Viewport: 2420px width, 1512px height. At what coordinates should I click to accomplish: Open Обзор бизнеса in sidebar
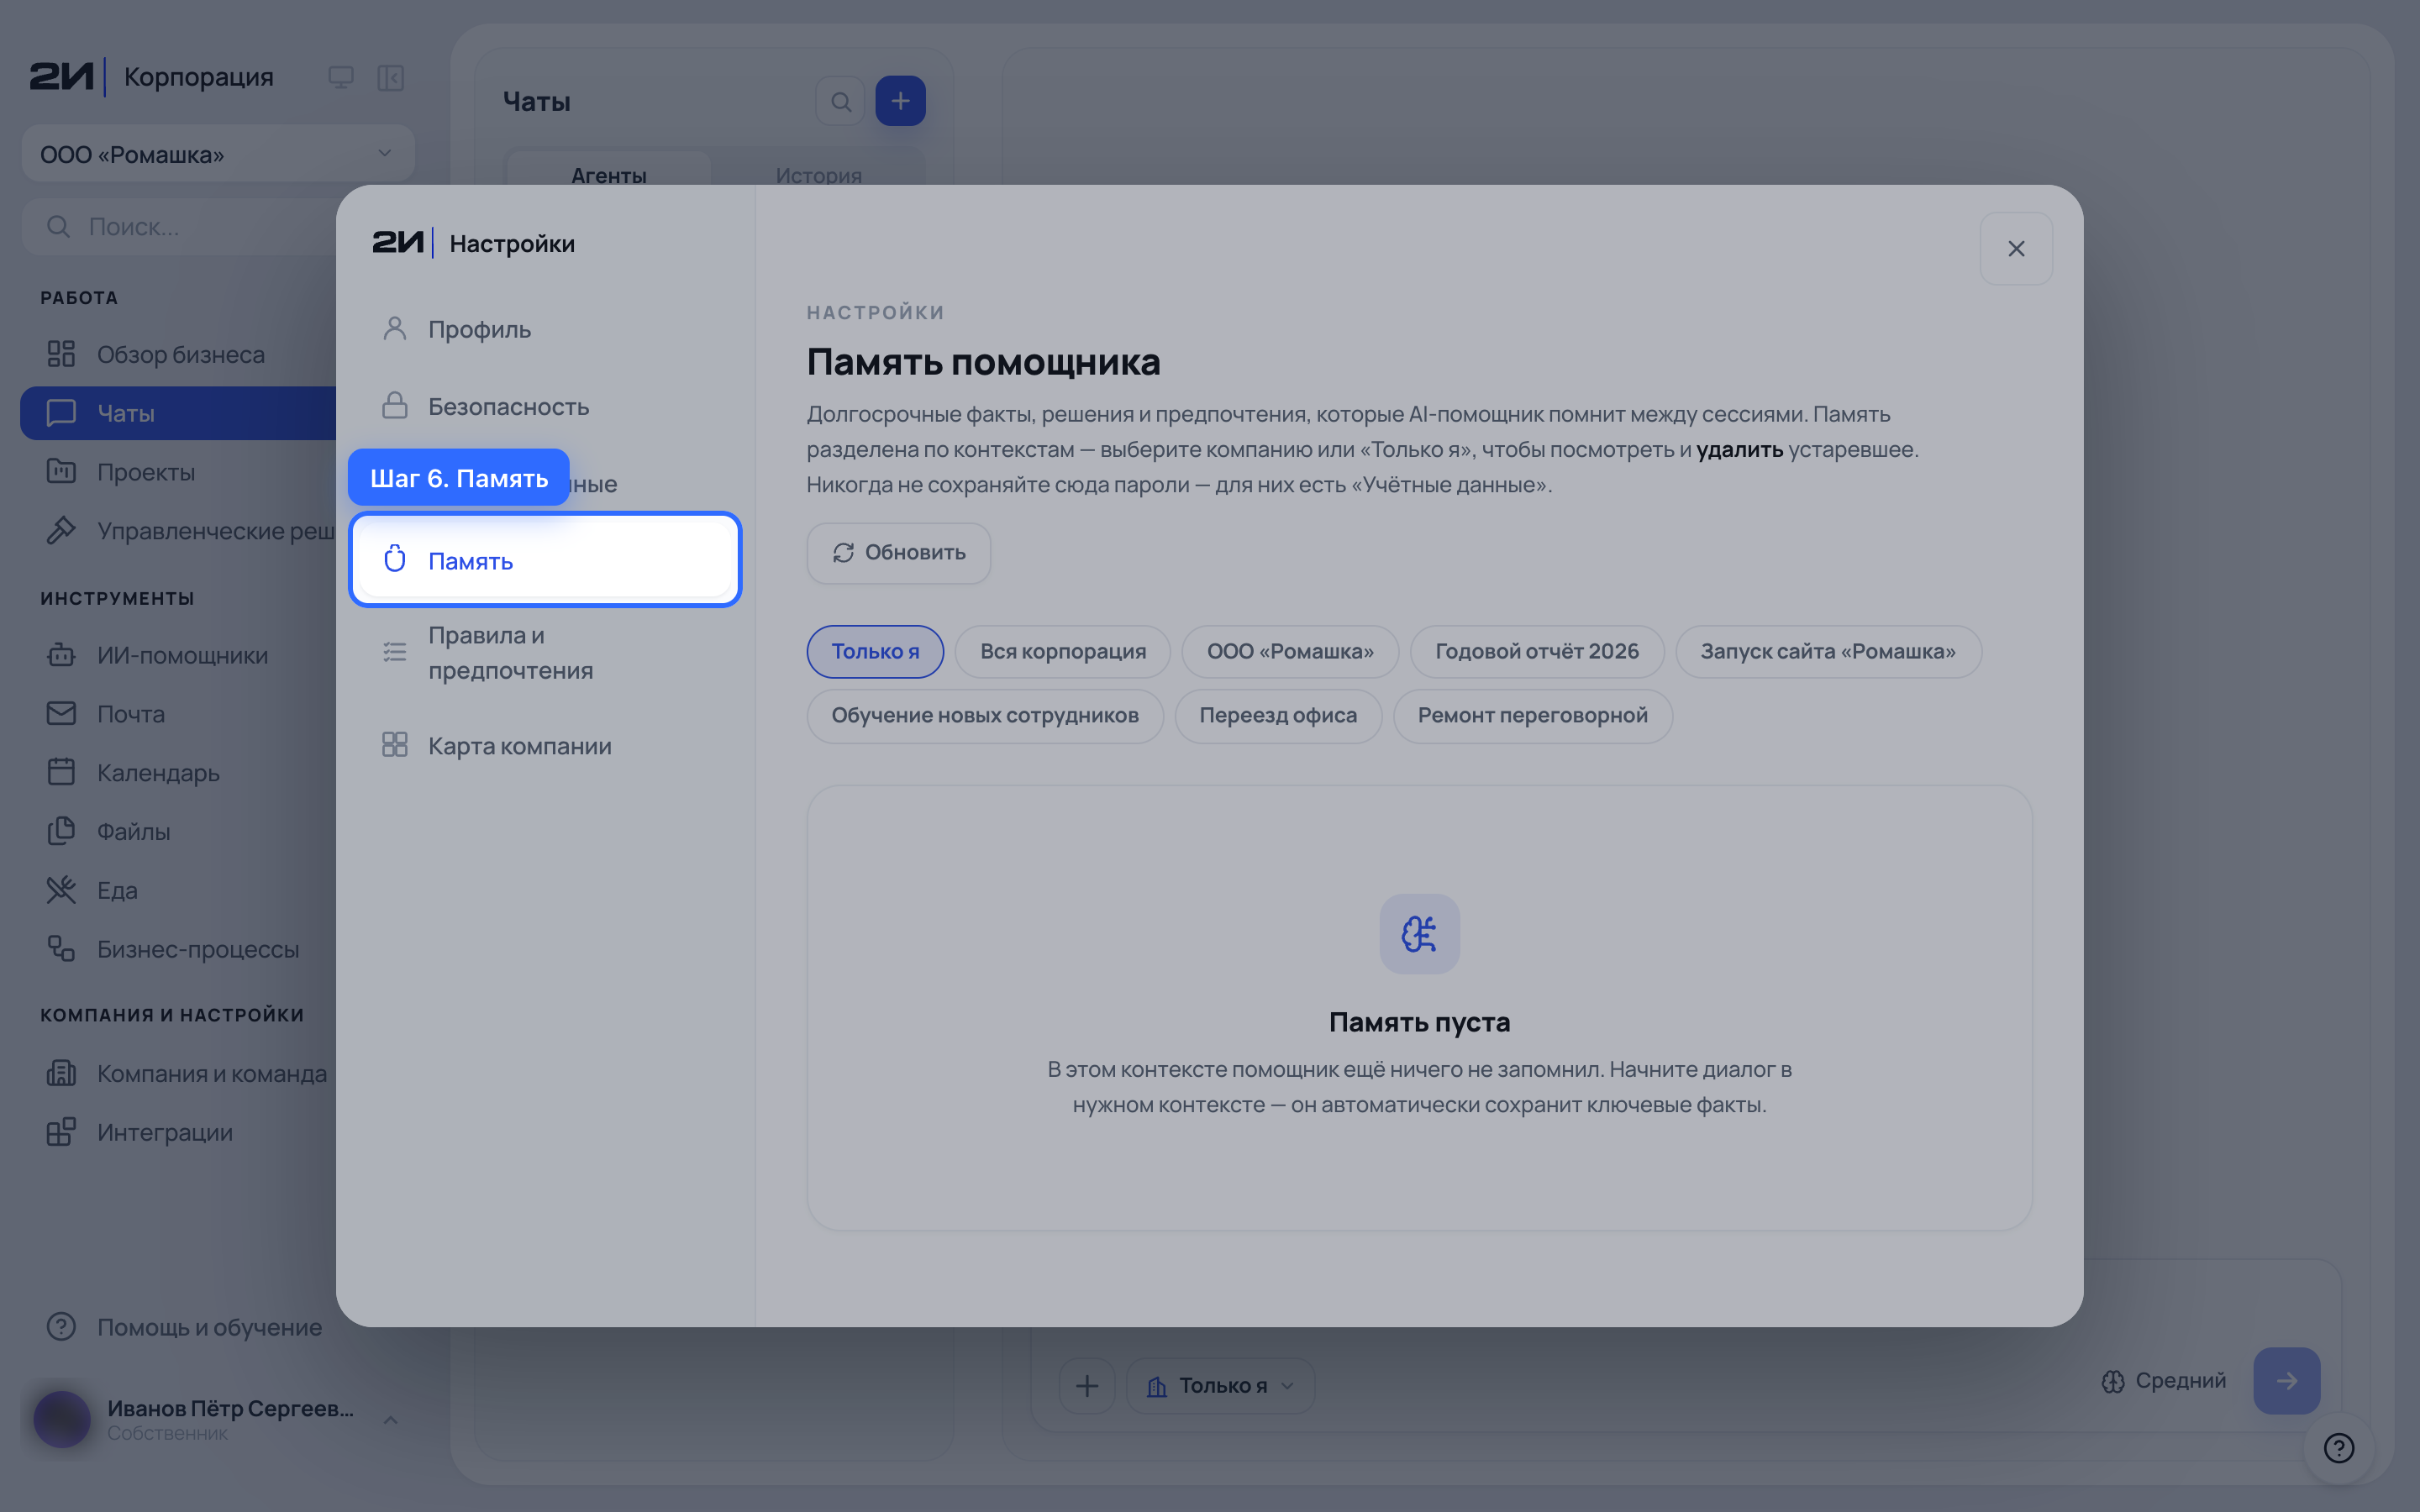tap(180, 355)
